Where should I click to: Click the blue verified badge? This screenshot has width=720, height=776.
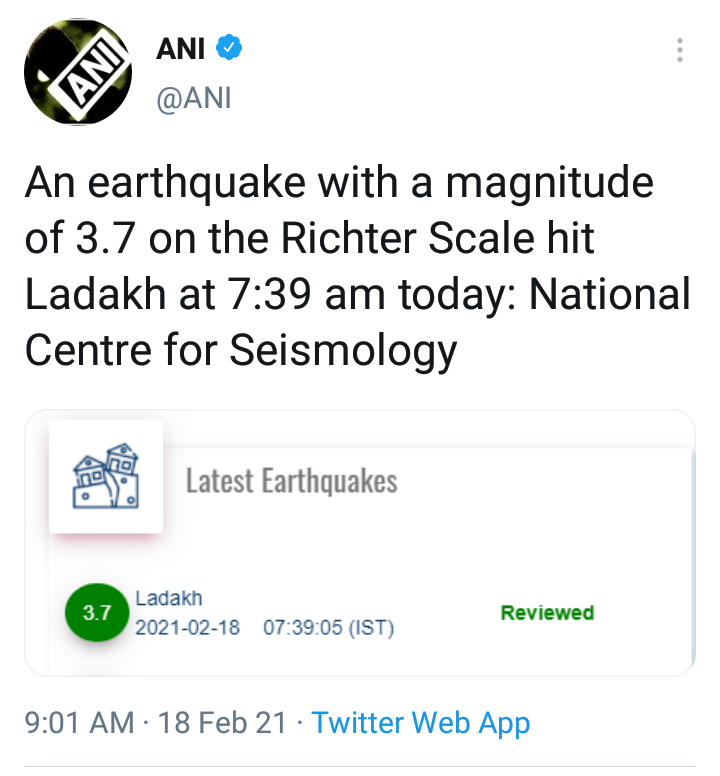tap(230, 47)
